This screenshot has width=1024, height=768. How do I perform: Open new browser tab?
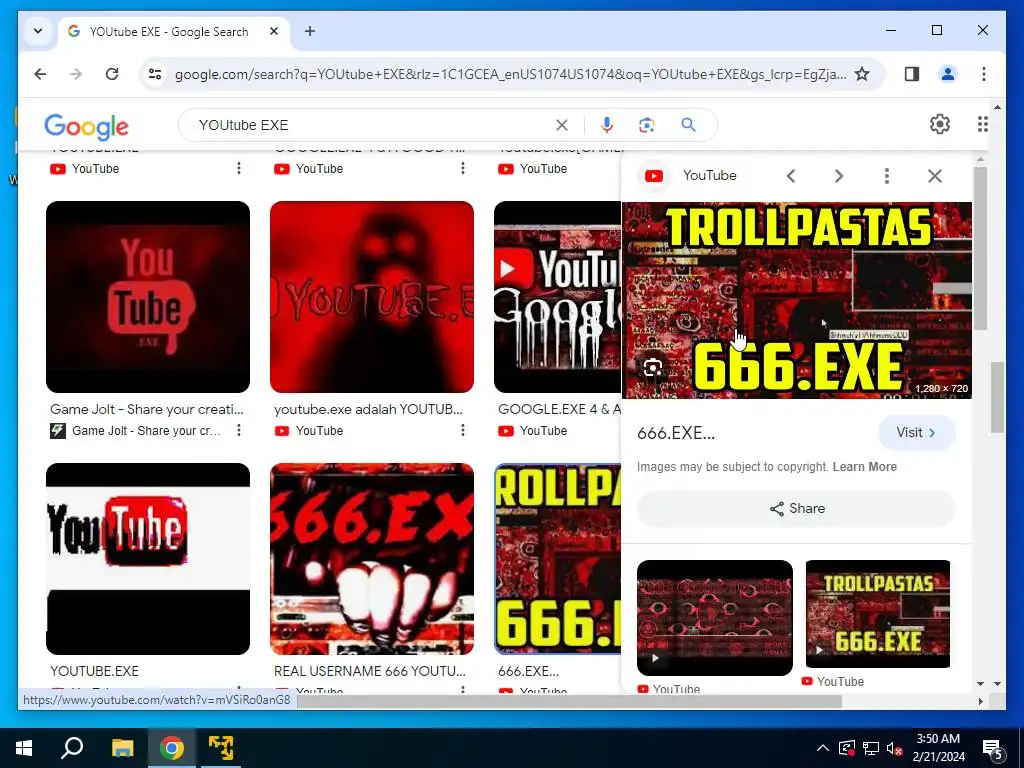click(310, 31)
